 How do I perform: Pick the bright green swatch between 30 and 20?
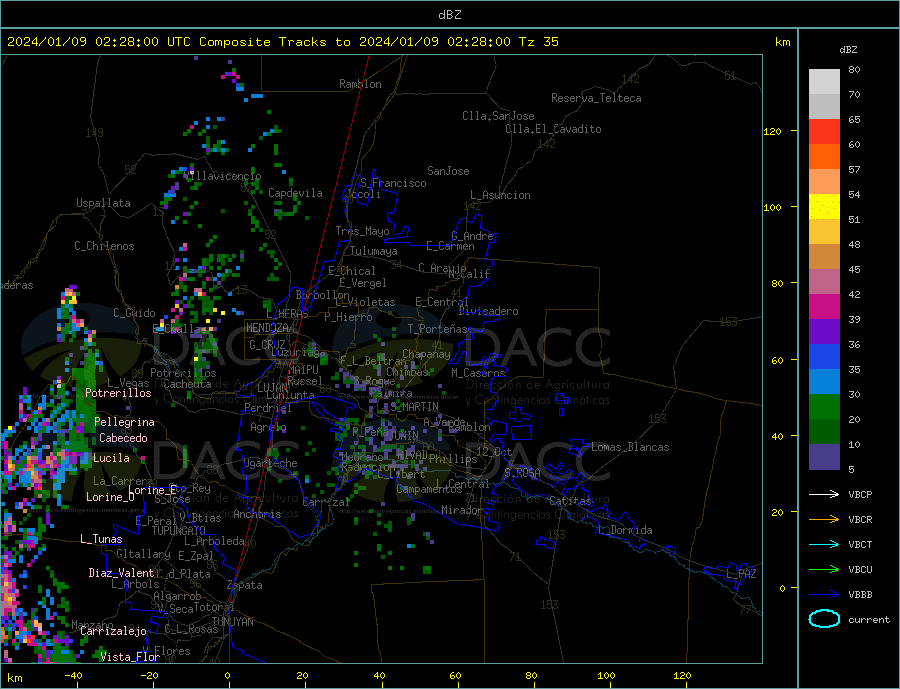pos(824,407)
